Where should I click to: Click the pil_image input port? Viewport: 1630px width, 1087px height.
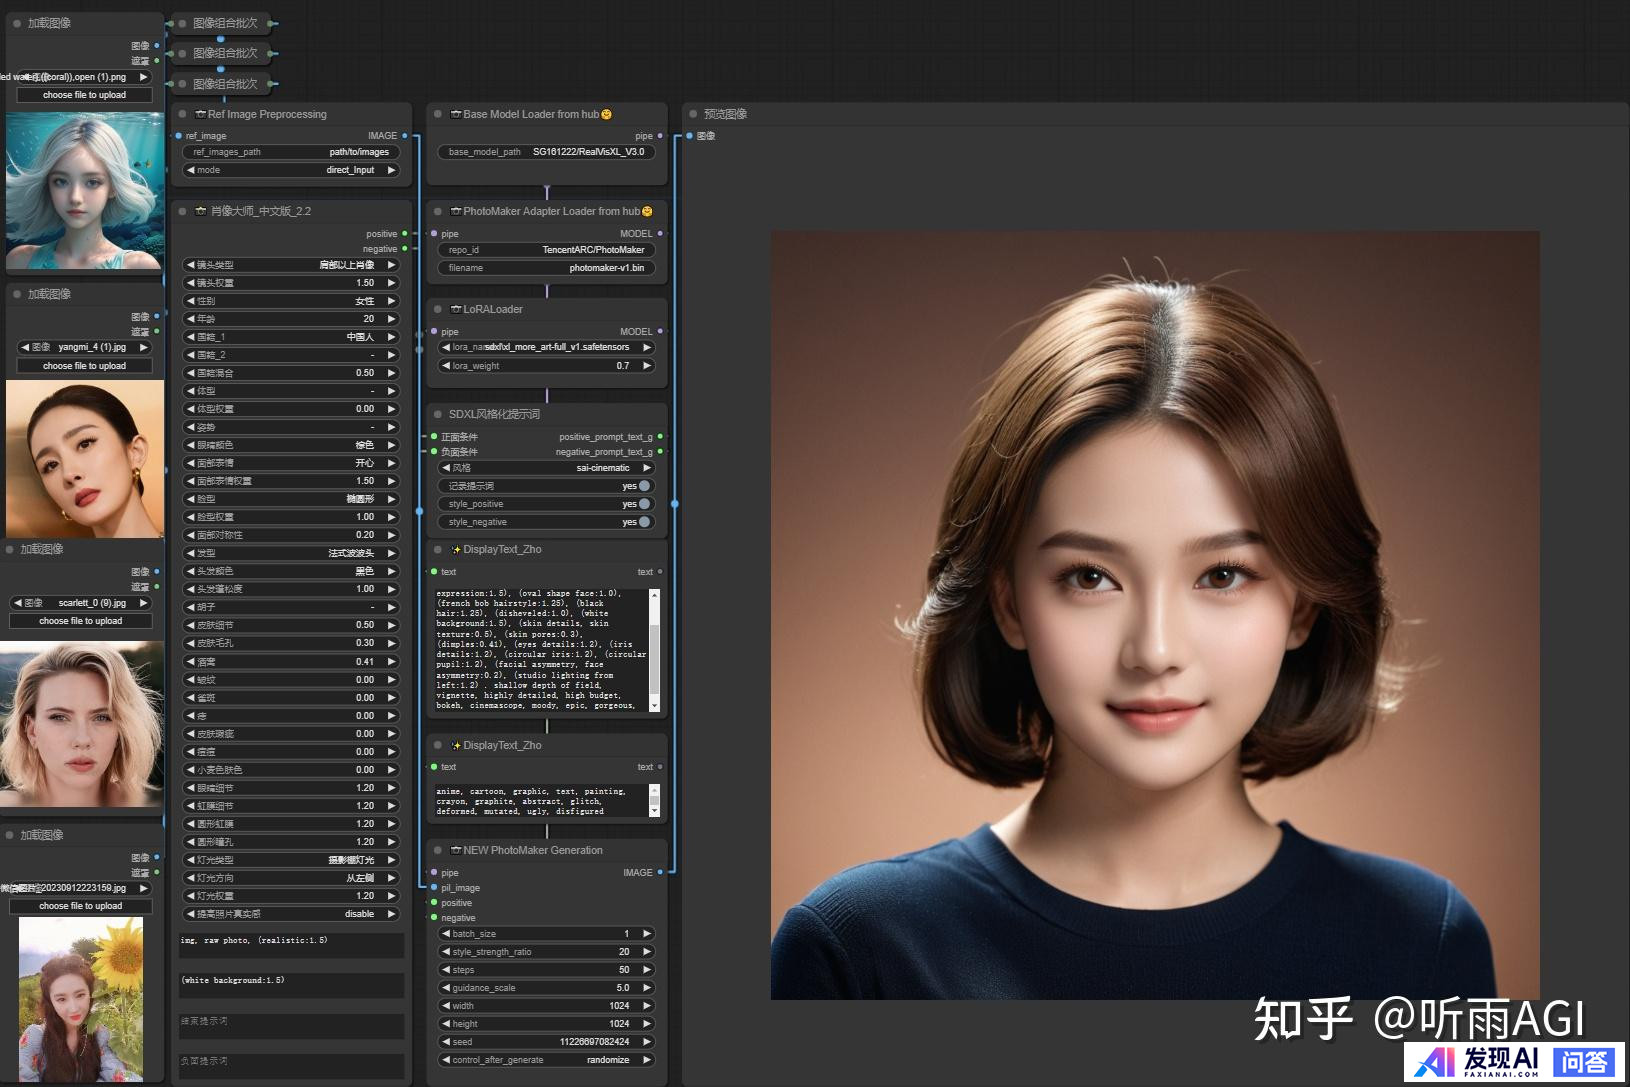[x=434, y=888]
